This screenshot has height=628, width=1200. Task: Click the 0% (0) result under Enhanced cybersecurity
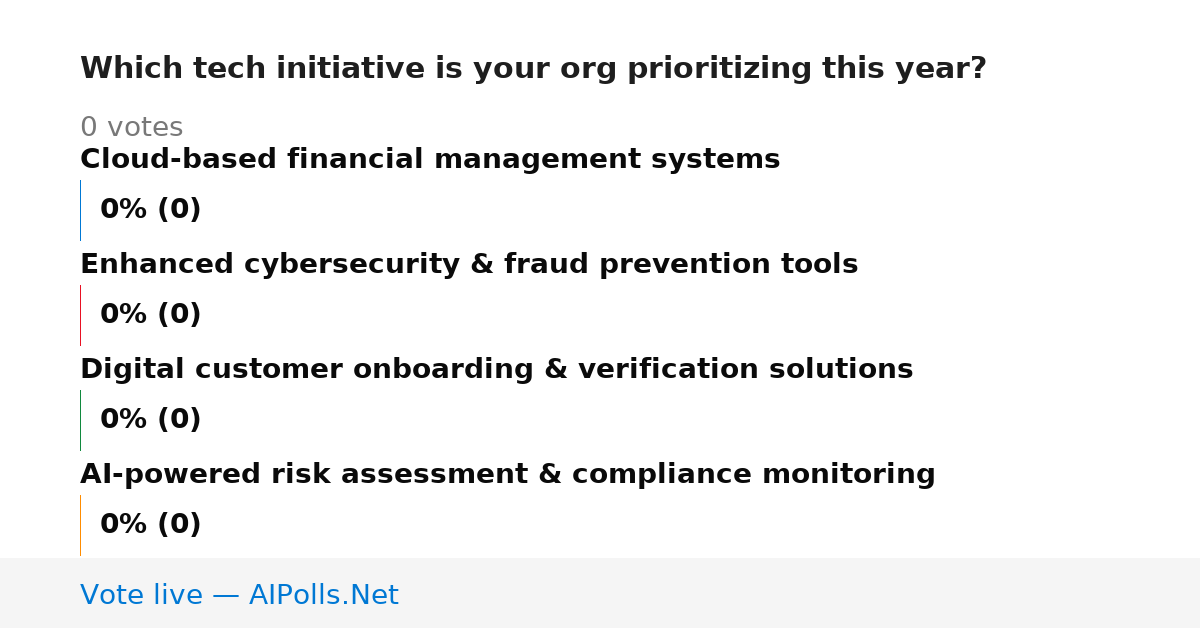click(151, 315)
